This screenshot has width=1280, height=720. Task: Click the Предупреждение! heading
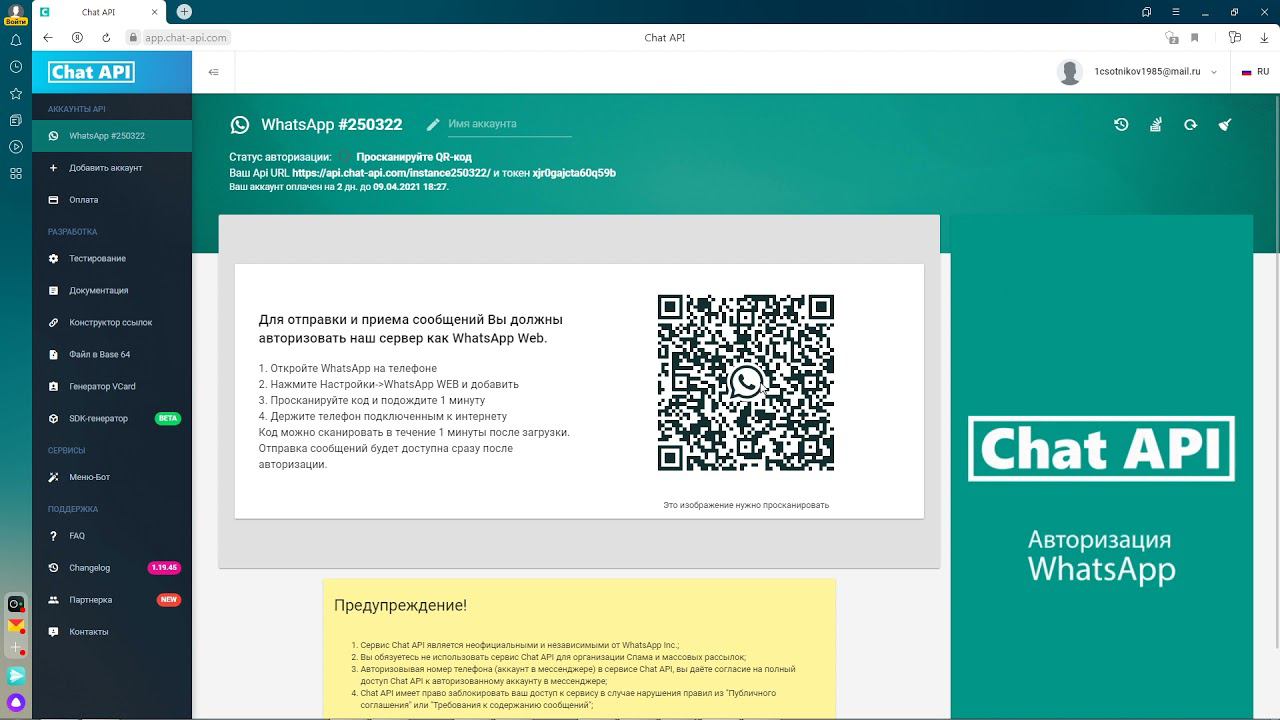(x=400, y=605)
